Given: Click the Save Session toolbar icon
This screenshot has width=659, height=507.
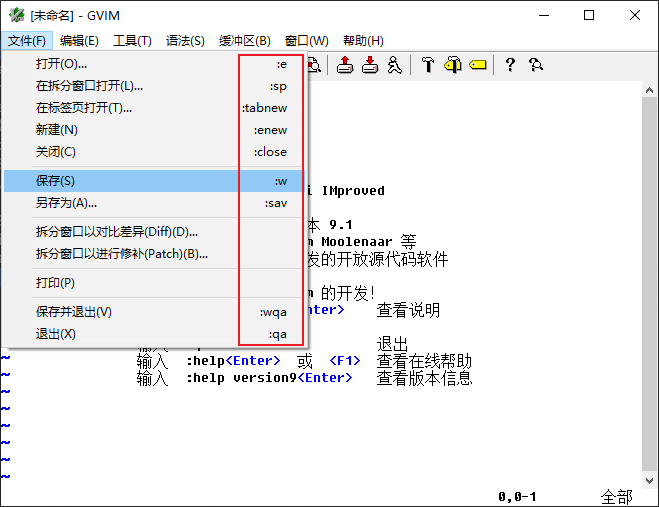Looking at the screenshot, I should click(x=370, y=65).
